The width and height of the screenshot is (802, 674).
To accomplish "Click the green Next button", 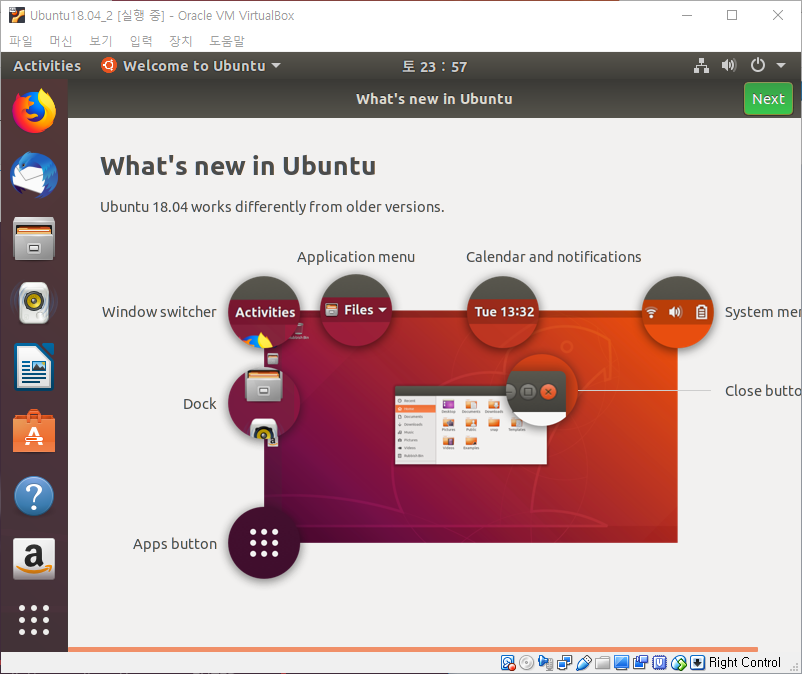I will [768, 99].
